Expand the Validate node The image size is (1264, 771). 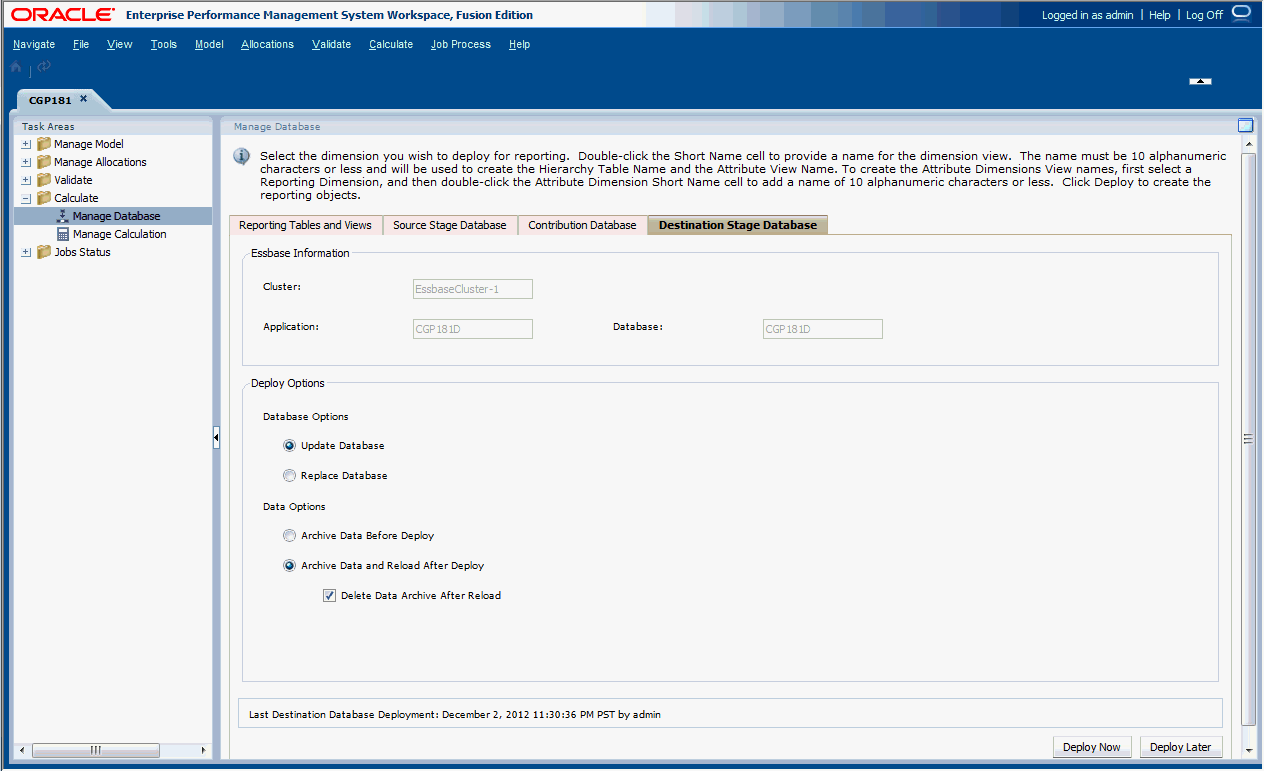[26, 180]
